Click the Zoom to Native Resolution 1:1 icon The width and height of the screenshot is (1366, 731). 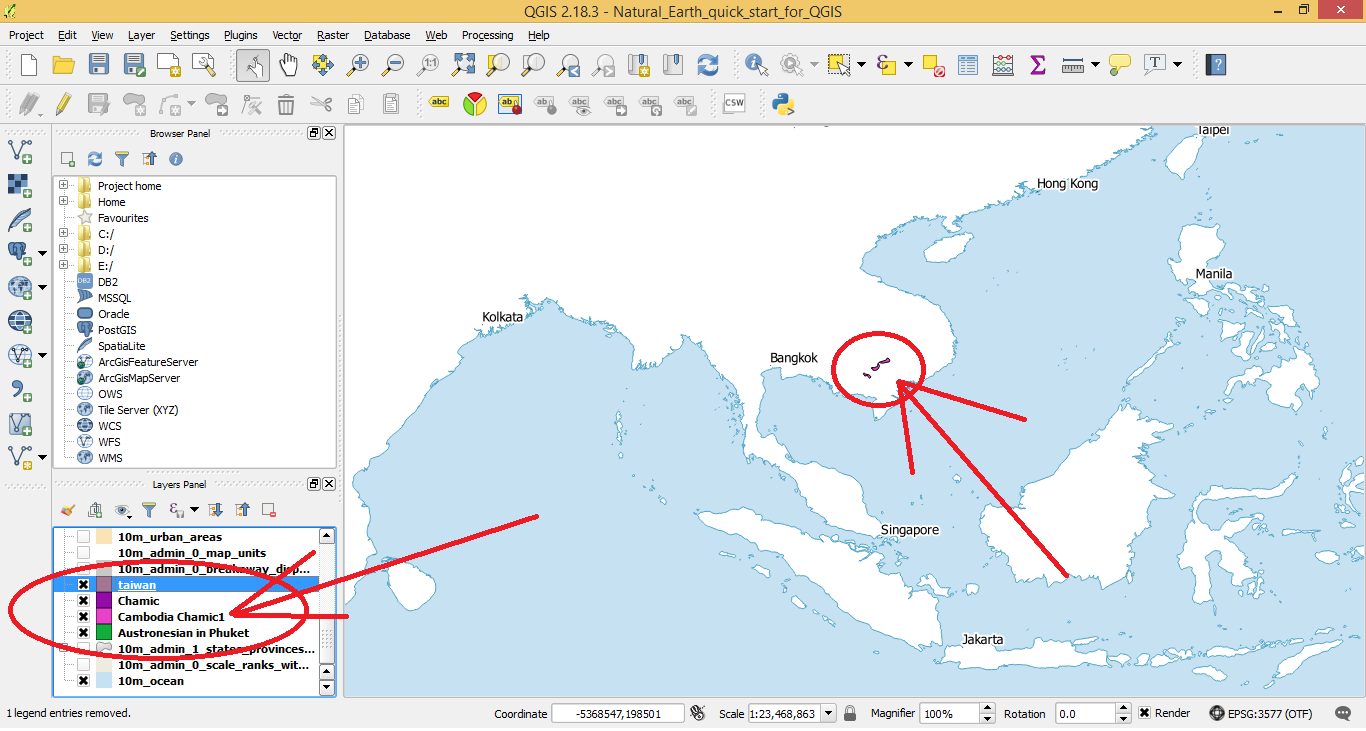coord(428,65)
